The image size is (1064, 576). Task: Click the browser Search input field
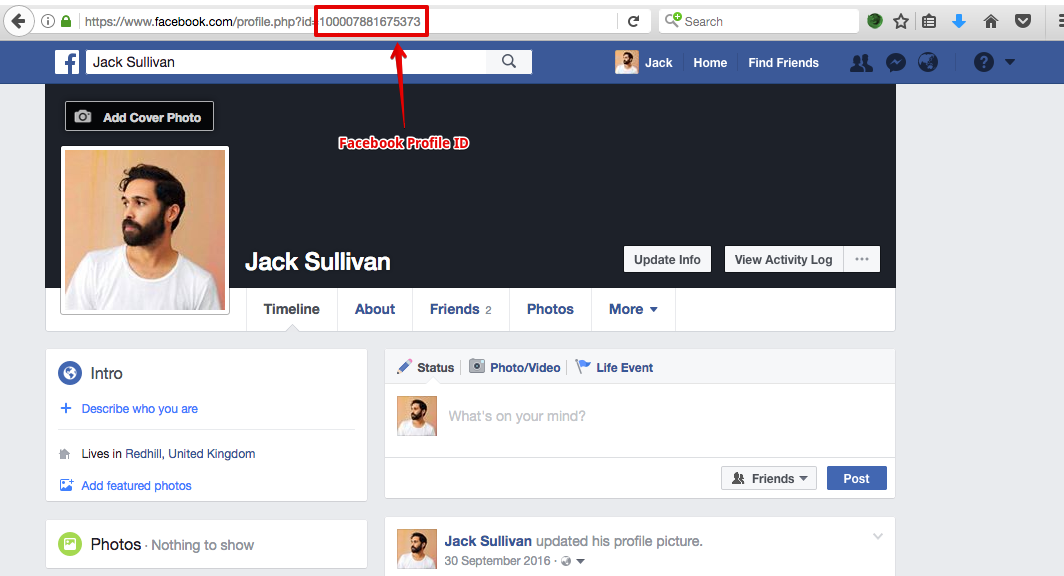click(759, 21)
